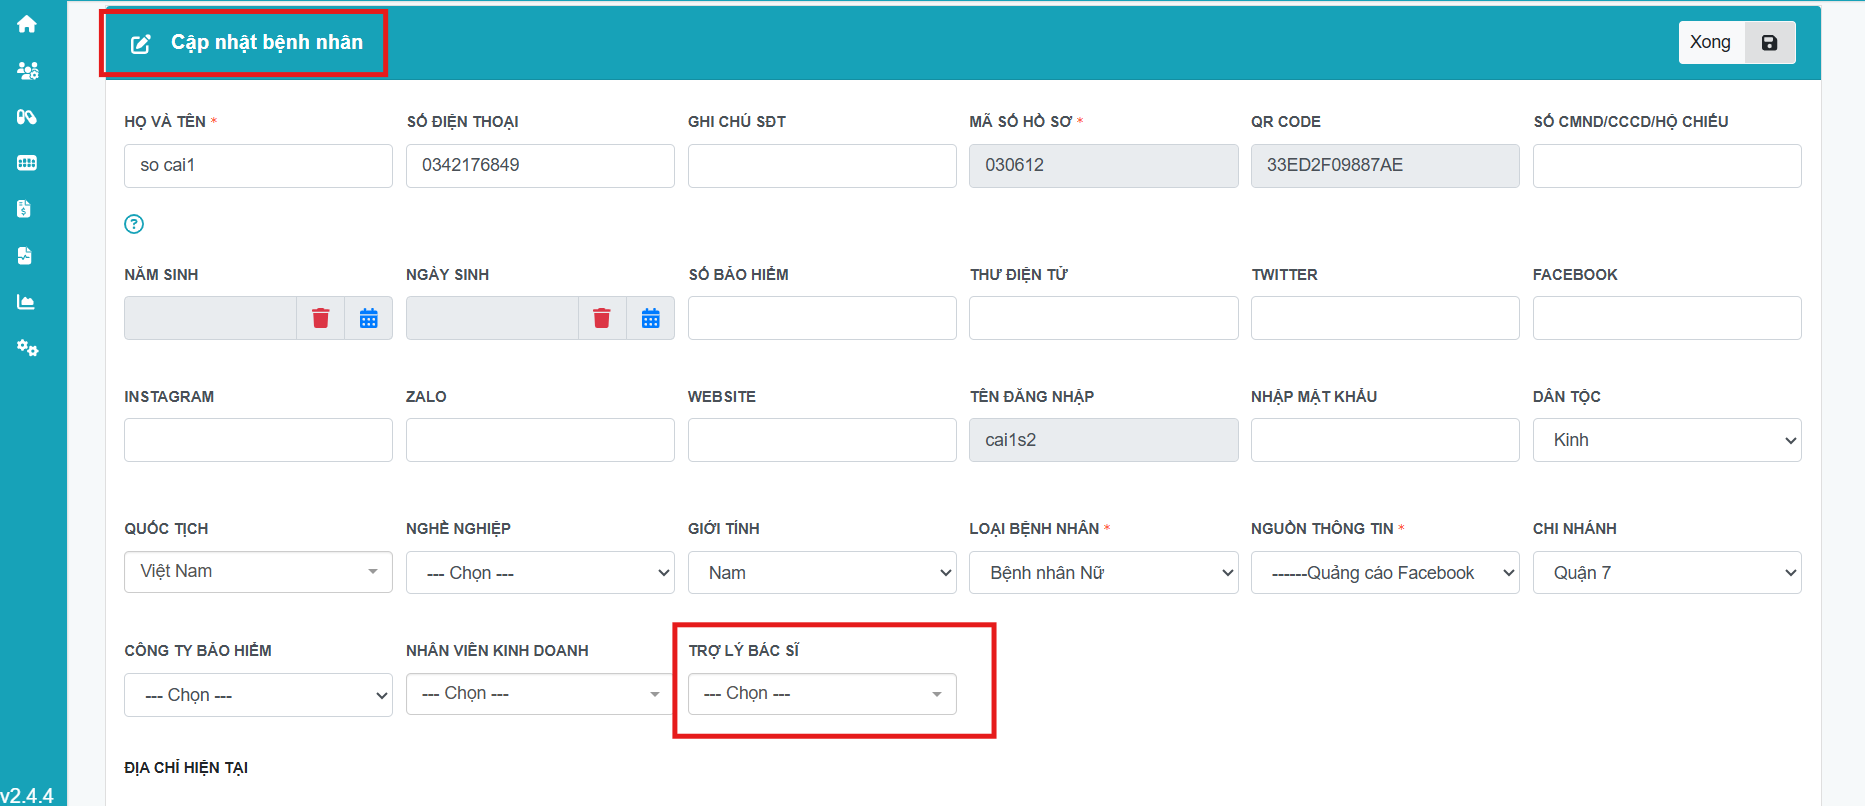Open the home icon in the sidebar
This screenshot has width=1865, height=806.
pos(27,24)
